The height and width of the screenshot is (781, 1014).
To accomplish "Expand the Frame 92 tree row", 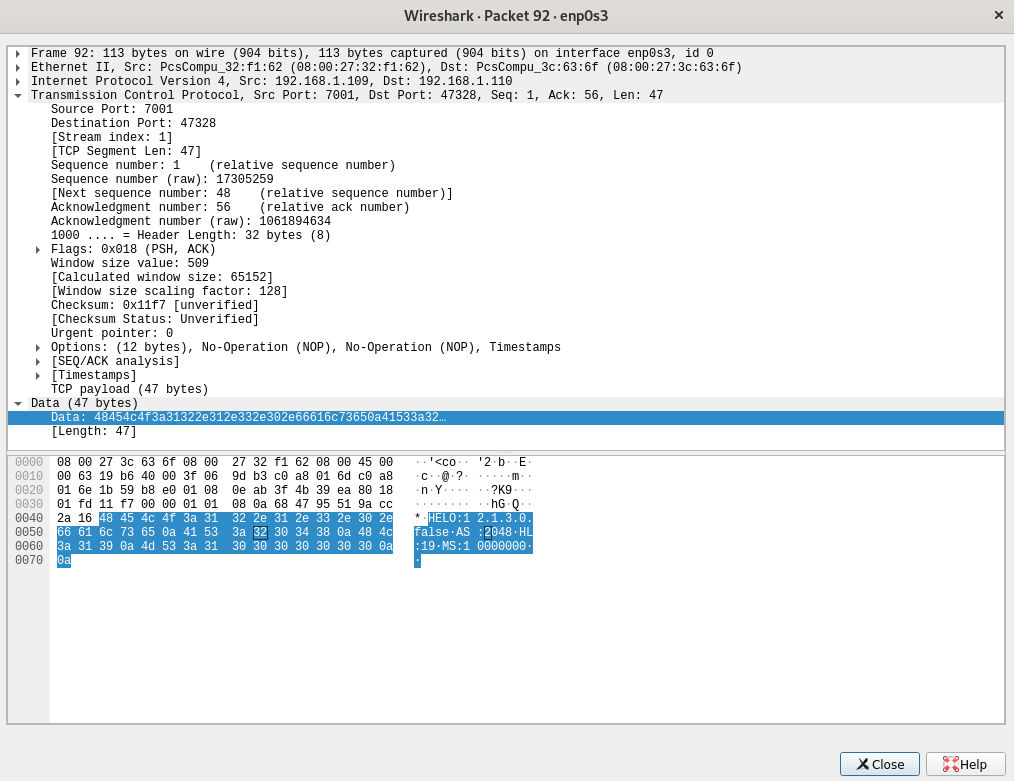I will pyautogui.click(x=17, y=54).
